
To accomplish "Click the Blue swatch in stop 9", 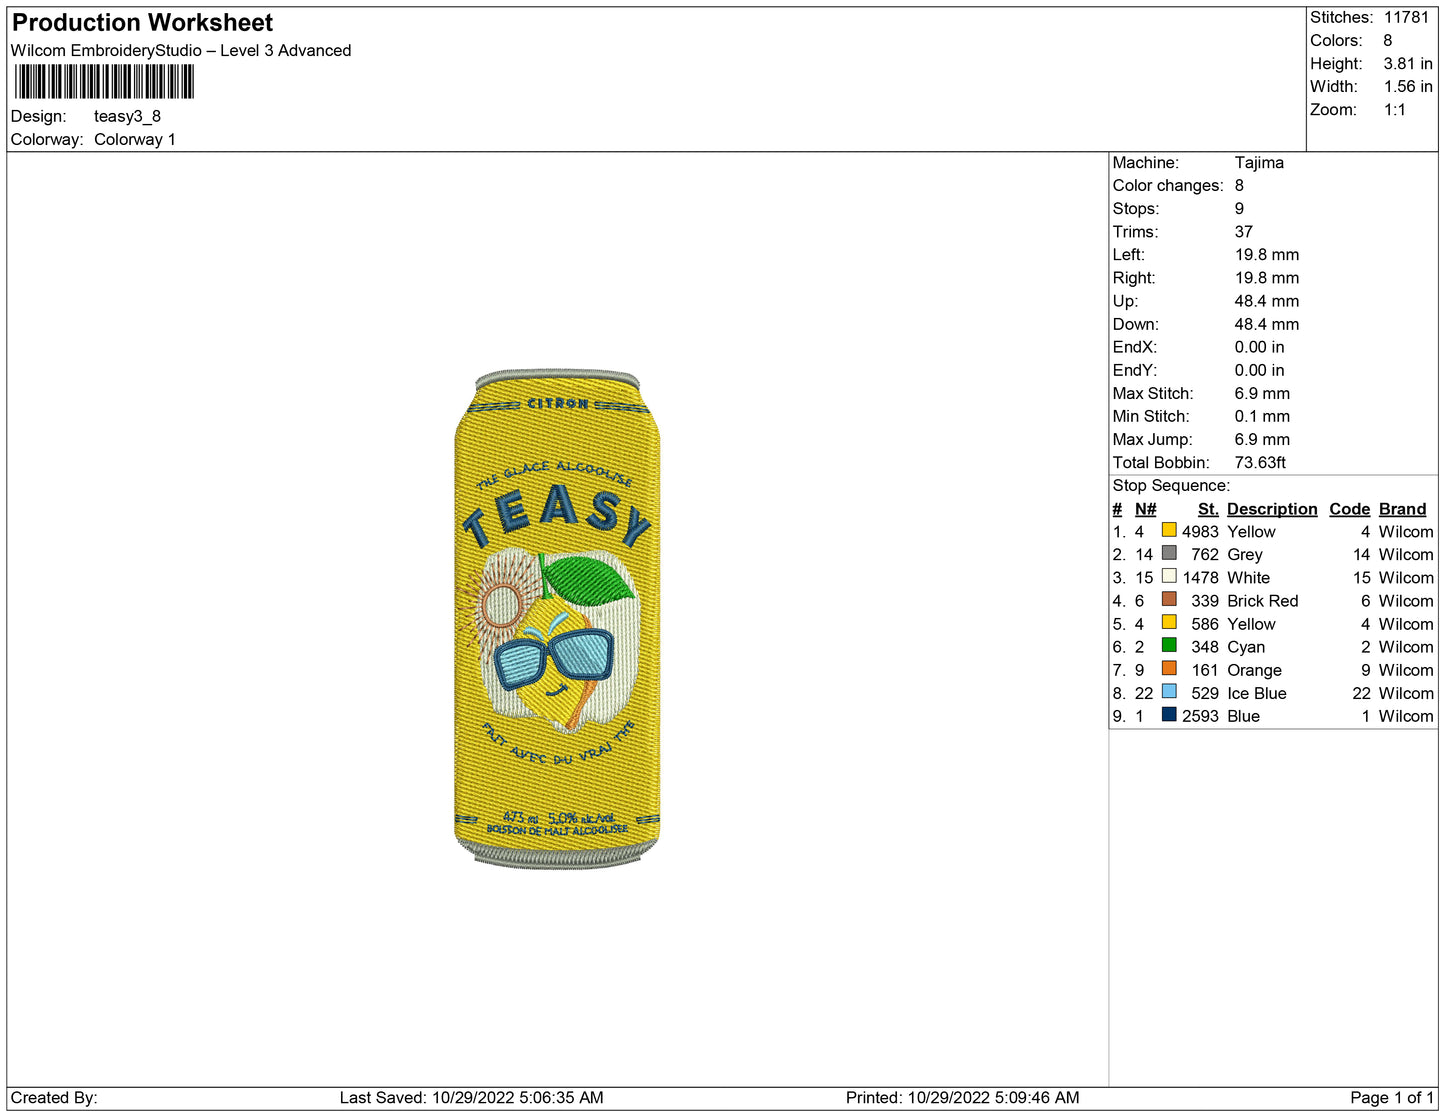I will click(x=1169, y=714).
